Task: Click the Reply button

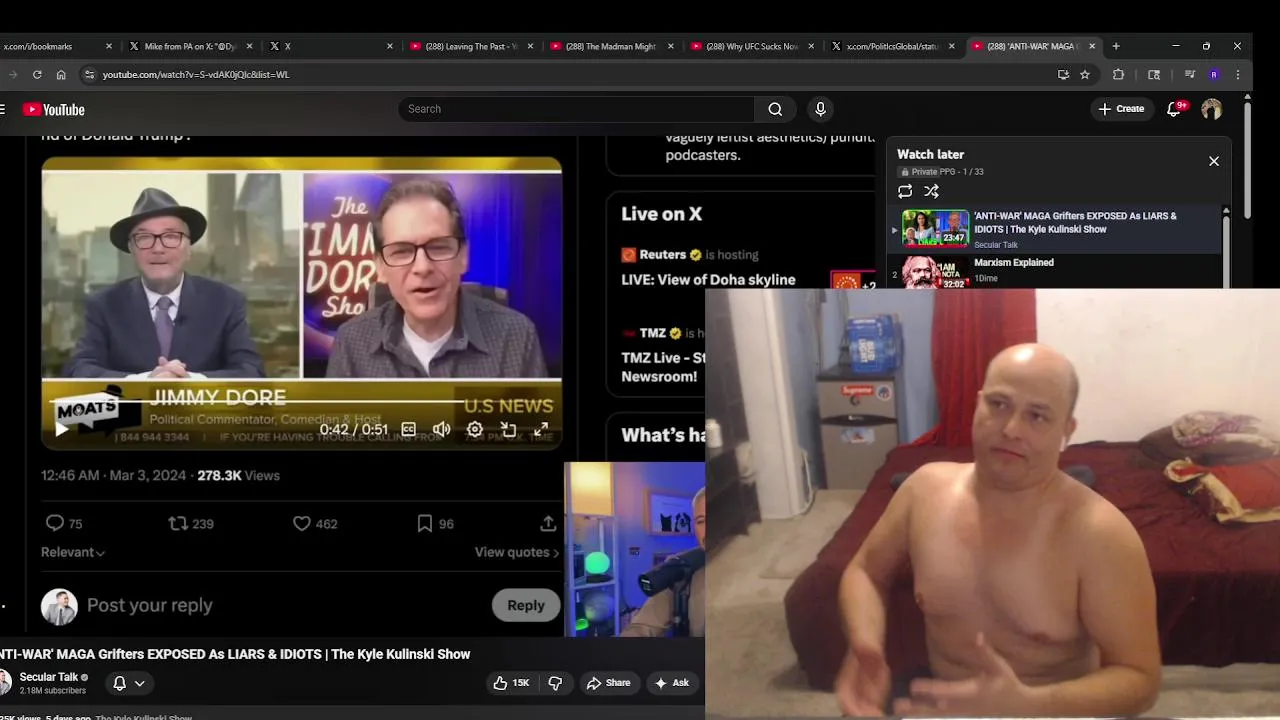Action: [525, 605]
